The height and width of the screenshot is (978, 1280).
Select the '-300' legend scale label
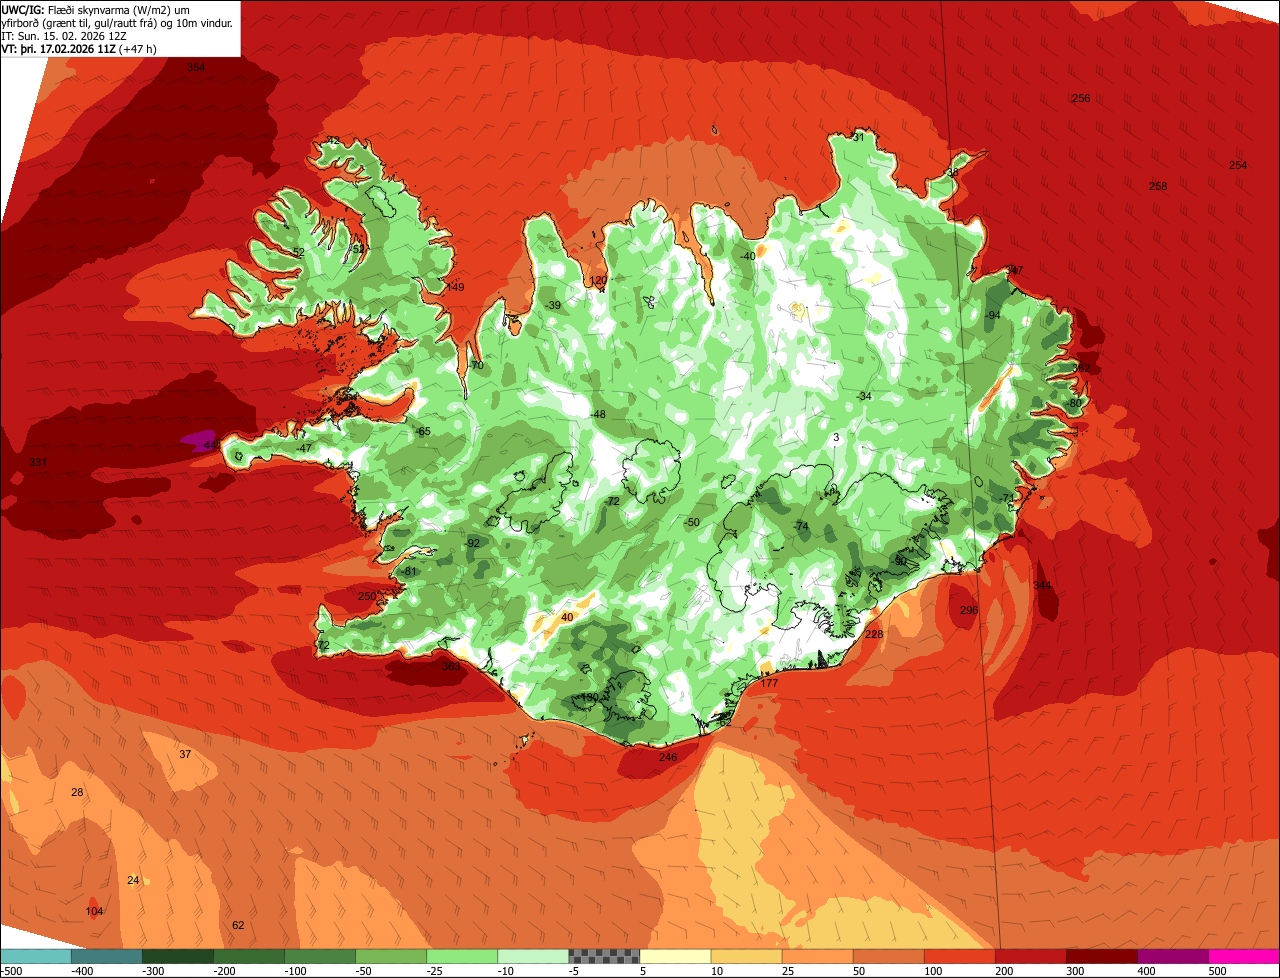click(154, 971)
